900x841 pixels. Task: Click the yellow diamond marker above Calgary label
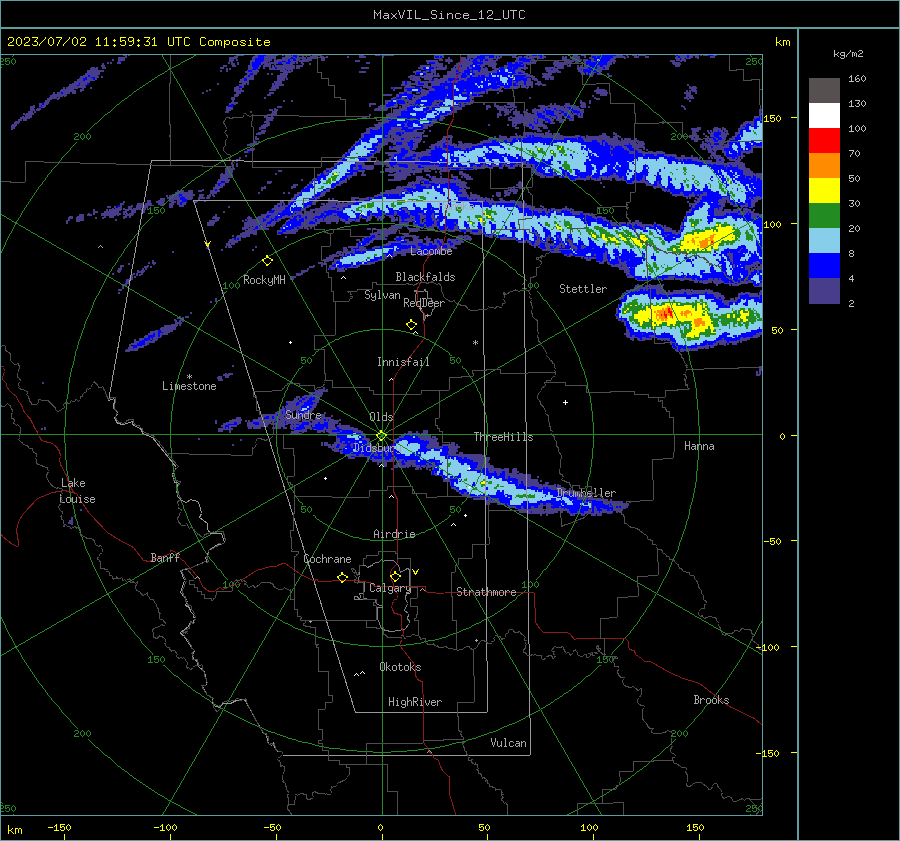click(395, 576)
